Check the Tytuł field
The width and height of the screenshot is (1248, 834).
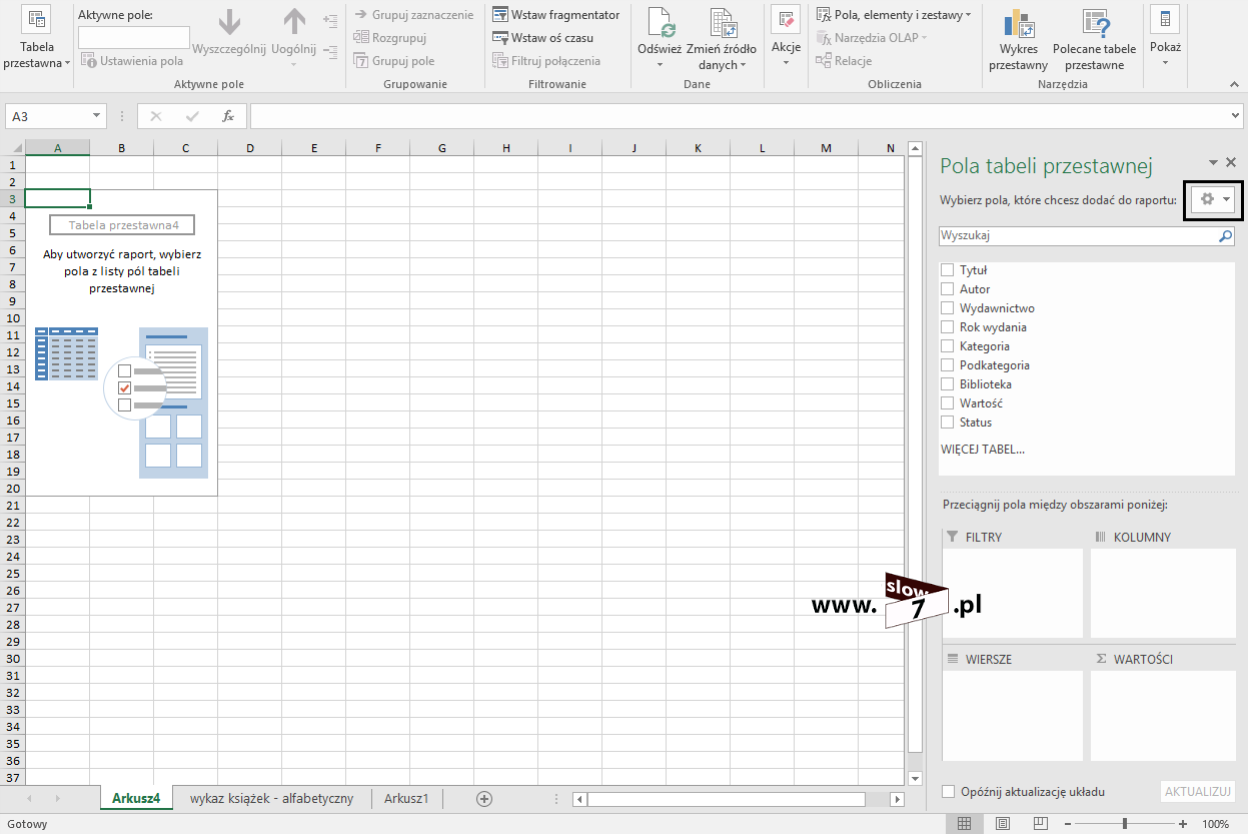947,270
